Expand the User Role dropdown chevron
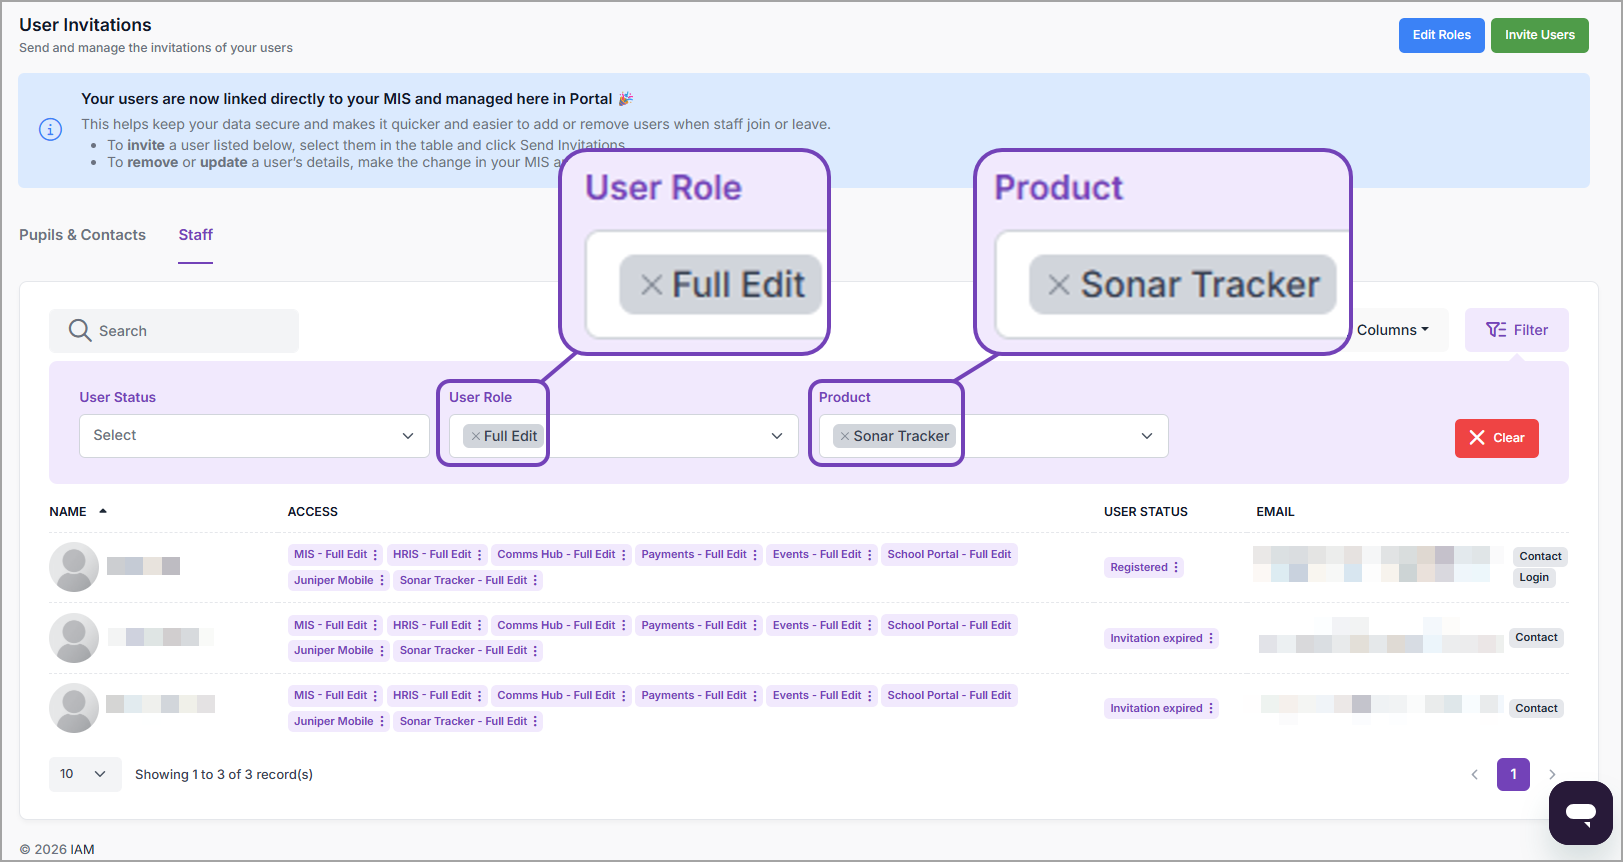This screenshot has width=1623, height=862. (777, 436)
